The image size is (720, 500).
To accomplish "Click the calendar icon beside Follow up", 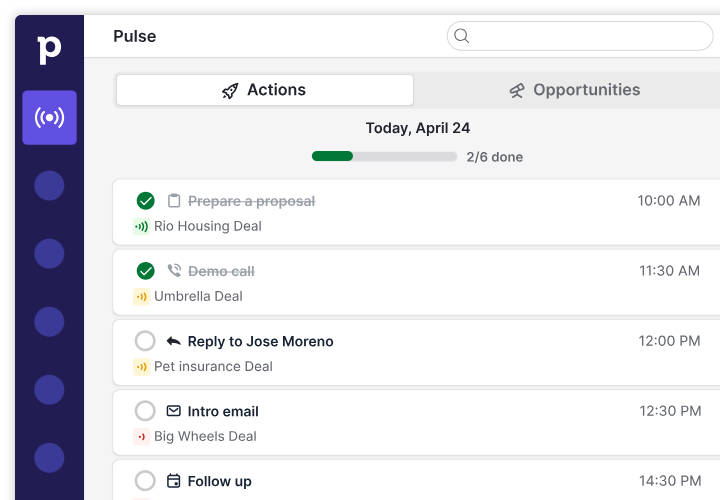I will pyautogui.click(x=174, y=481).
